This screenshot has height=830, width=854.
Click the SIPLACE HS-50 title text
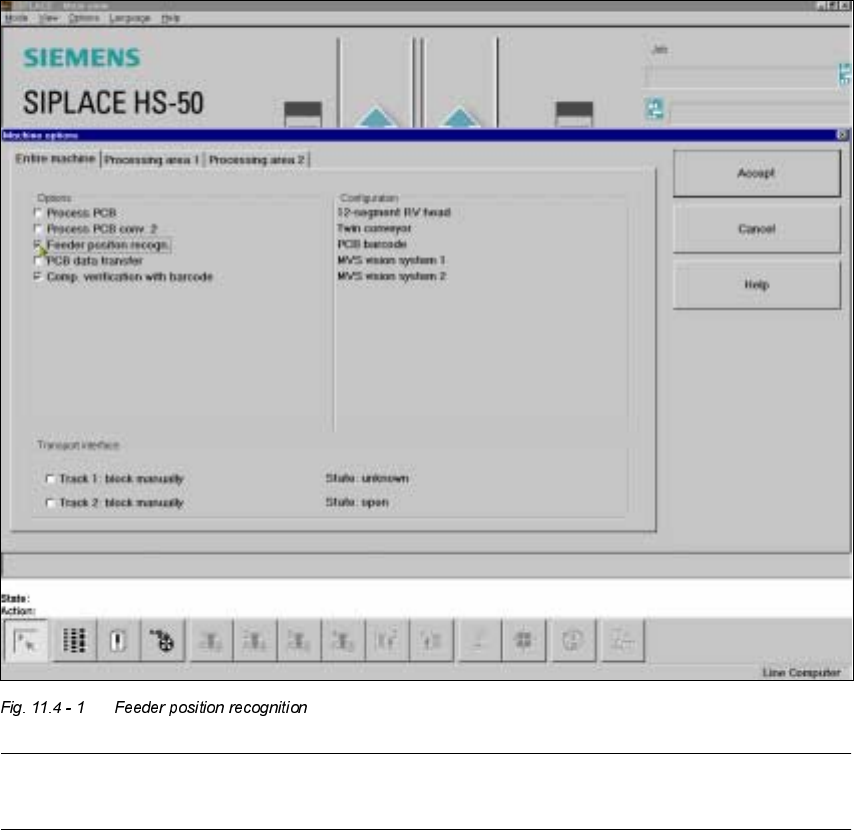(113, 102)
